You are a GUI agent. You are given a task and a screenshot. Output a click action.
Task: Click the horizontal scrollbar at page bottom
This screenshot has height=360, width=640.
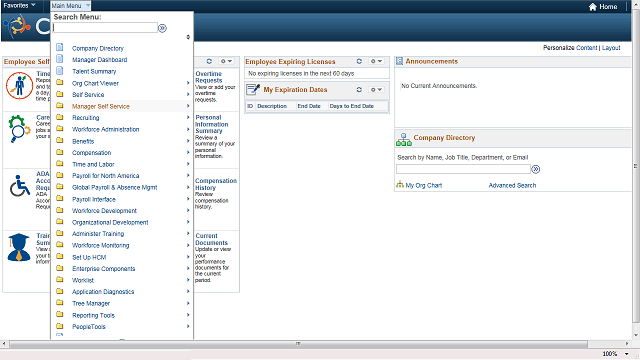(x=298, y=344)
